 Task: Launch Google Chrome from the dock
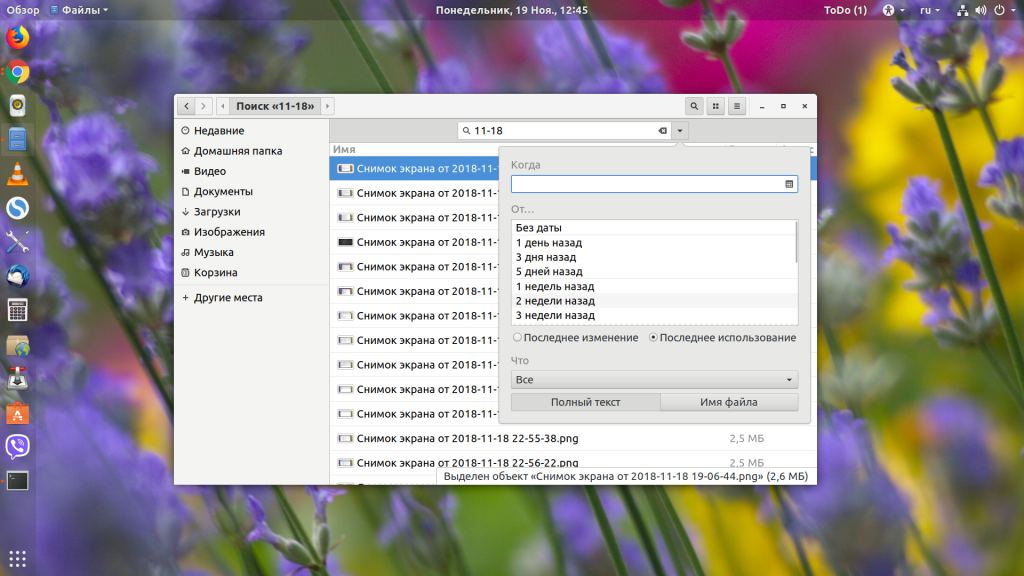tap(18, 72)
